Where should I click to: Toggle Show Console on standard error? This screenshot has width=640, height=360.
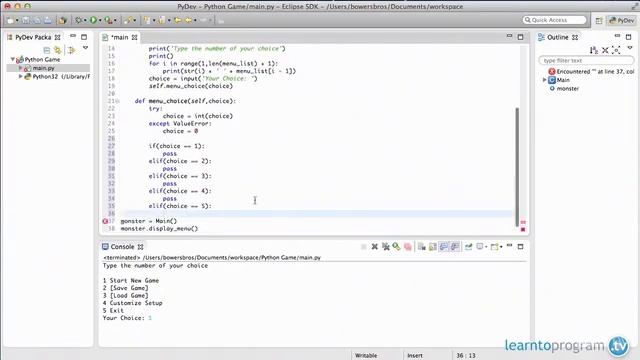tap(455, 247)
